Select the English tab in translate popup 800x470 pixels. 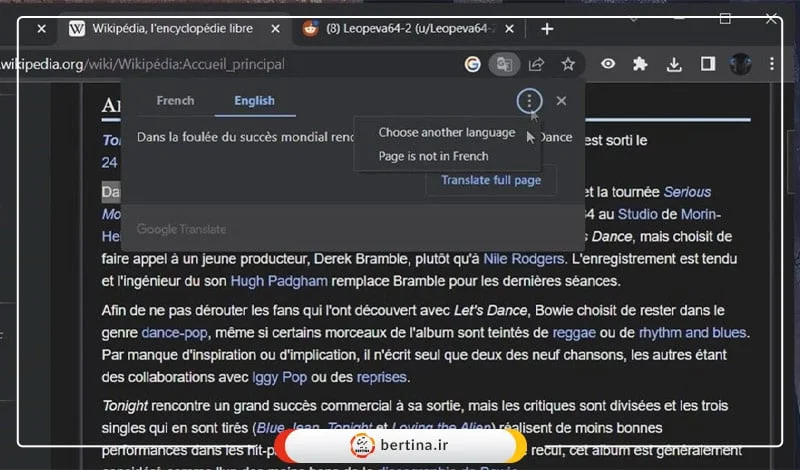click(x=254, y=101)
